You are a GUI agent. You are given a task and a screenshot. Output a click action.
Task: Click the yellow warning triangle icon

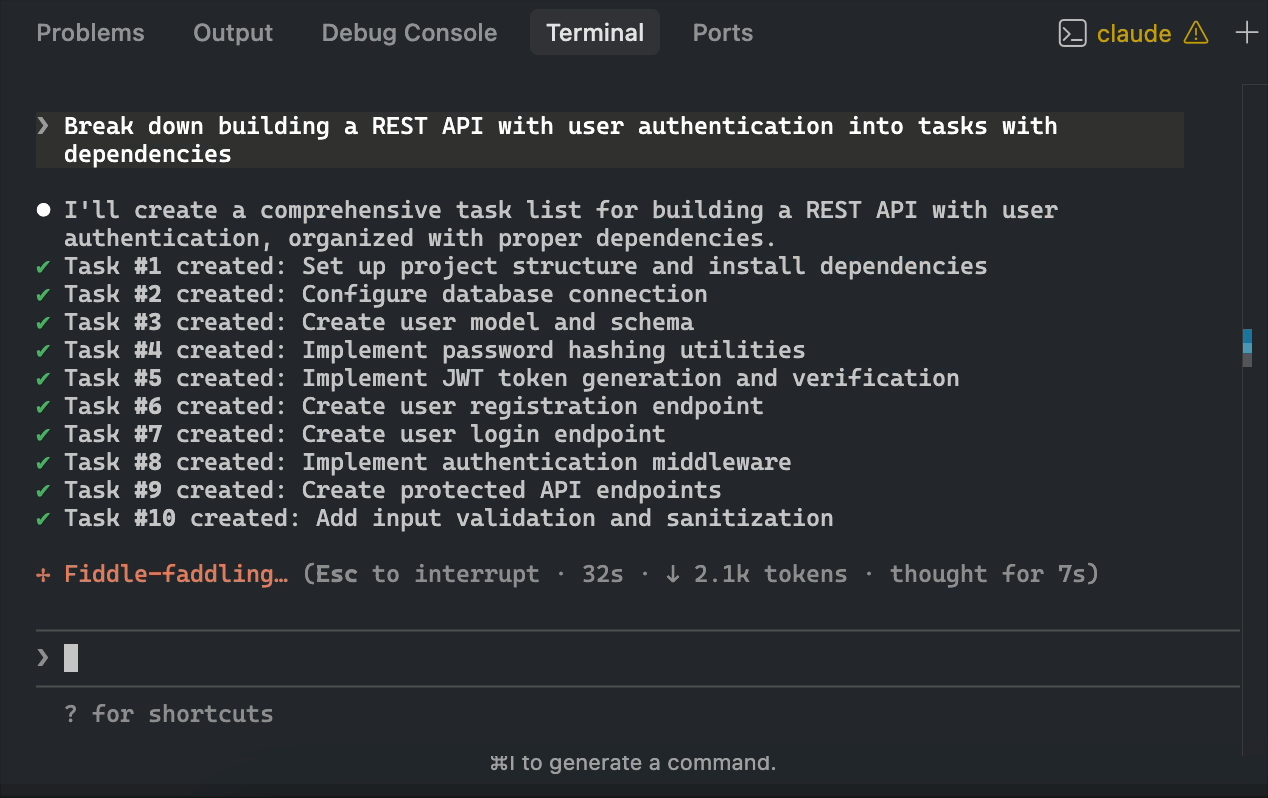tap(1195, 34)
